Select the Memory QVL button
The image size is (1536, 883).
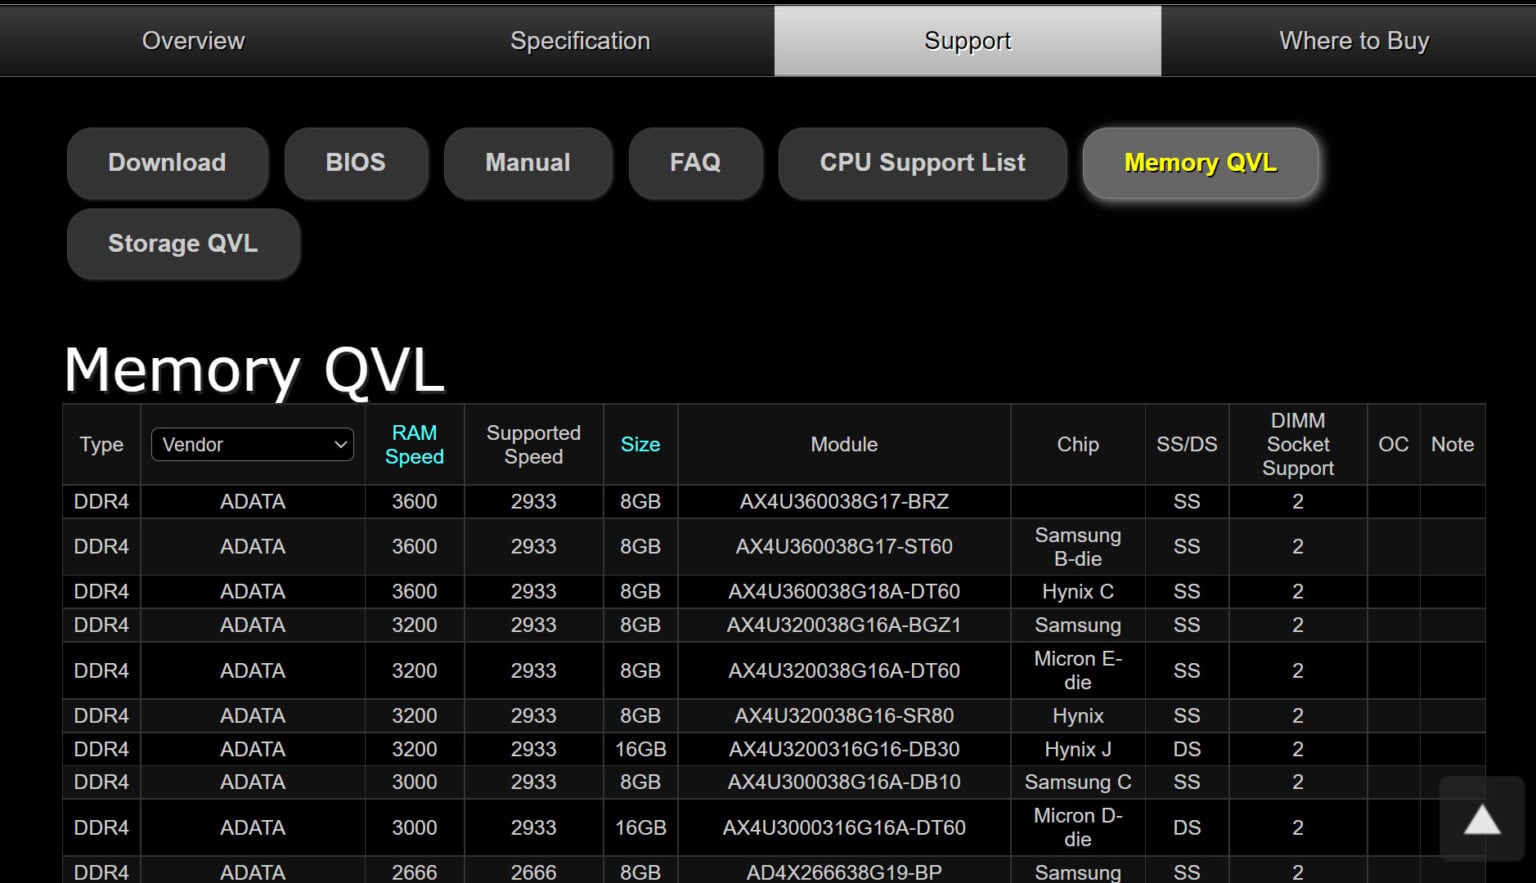(x=1200, y=162)
